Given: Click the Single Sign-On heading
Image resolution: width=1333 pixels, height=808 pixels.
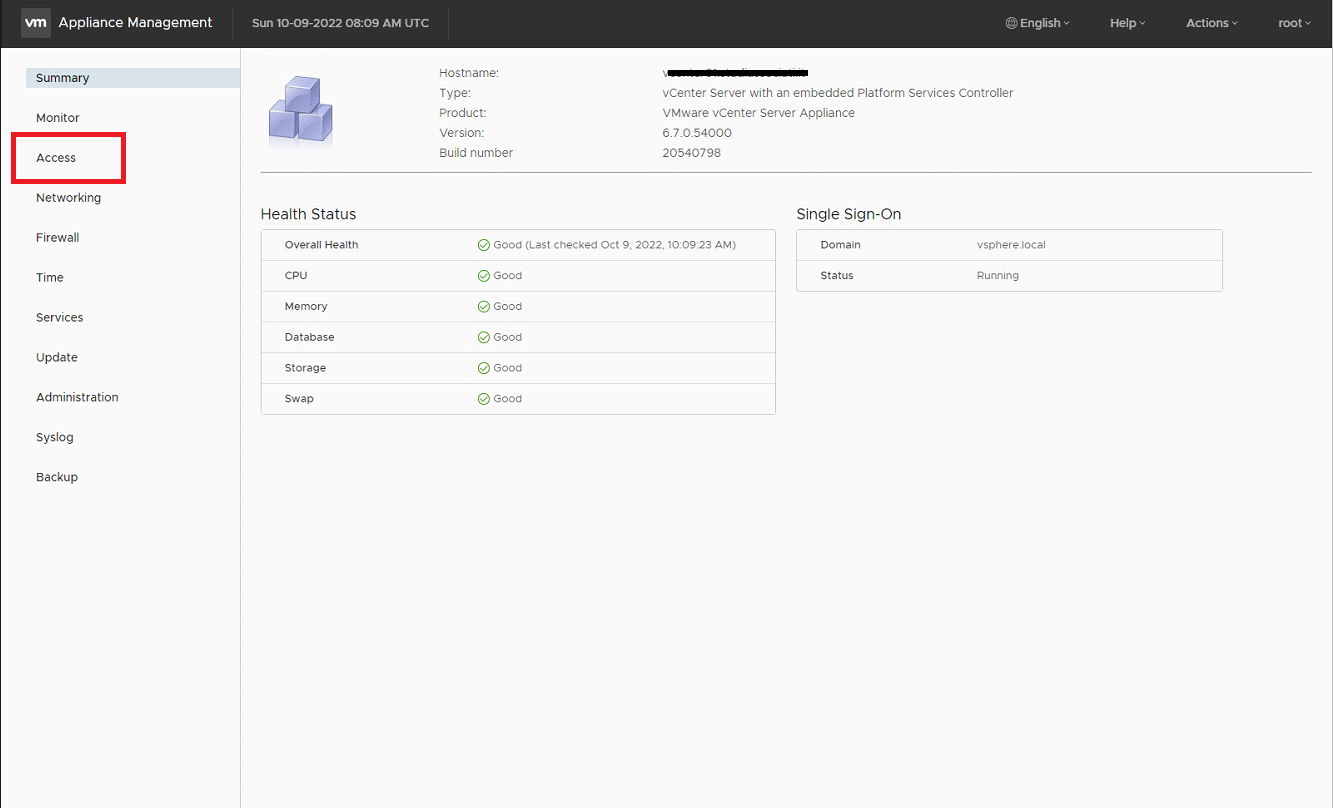Looking at the screenshot, I should coord(849,214).
